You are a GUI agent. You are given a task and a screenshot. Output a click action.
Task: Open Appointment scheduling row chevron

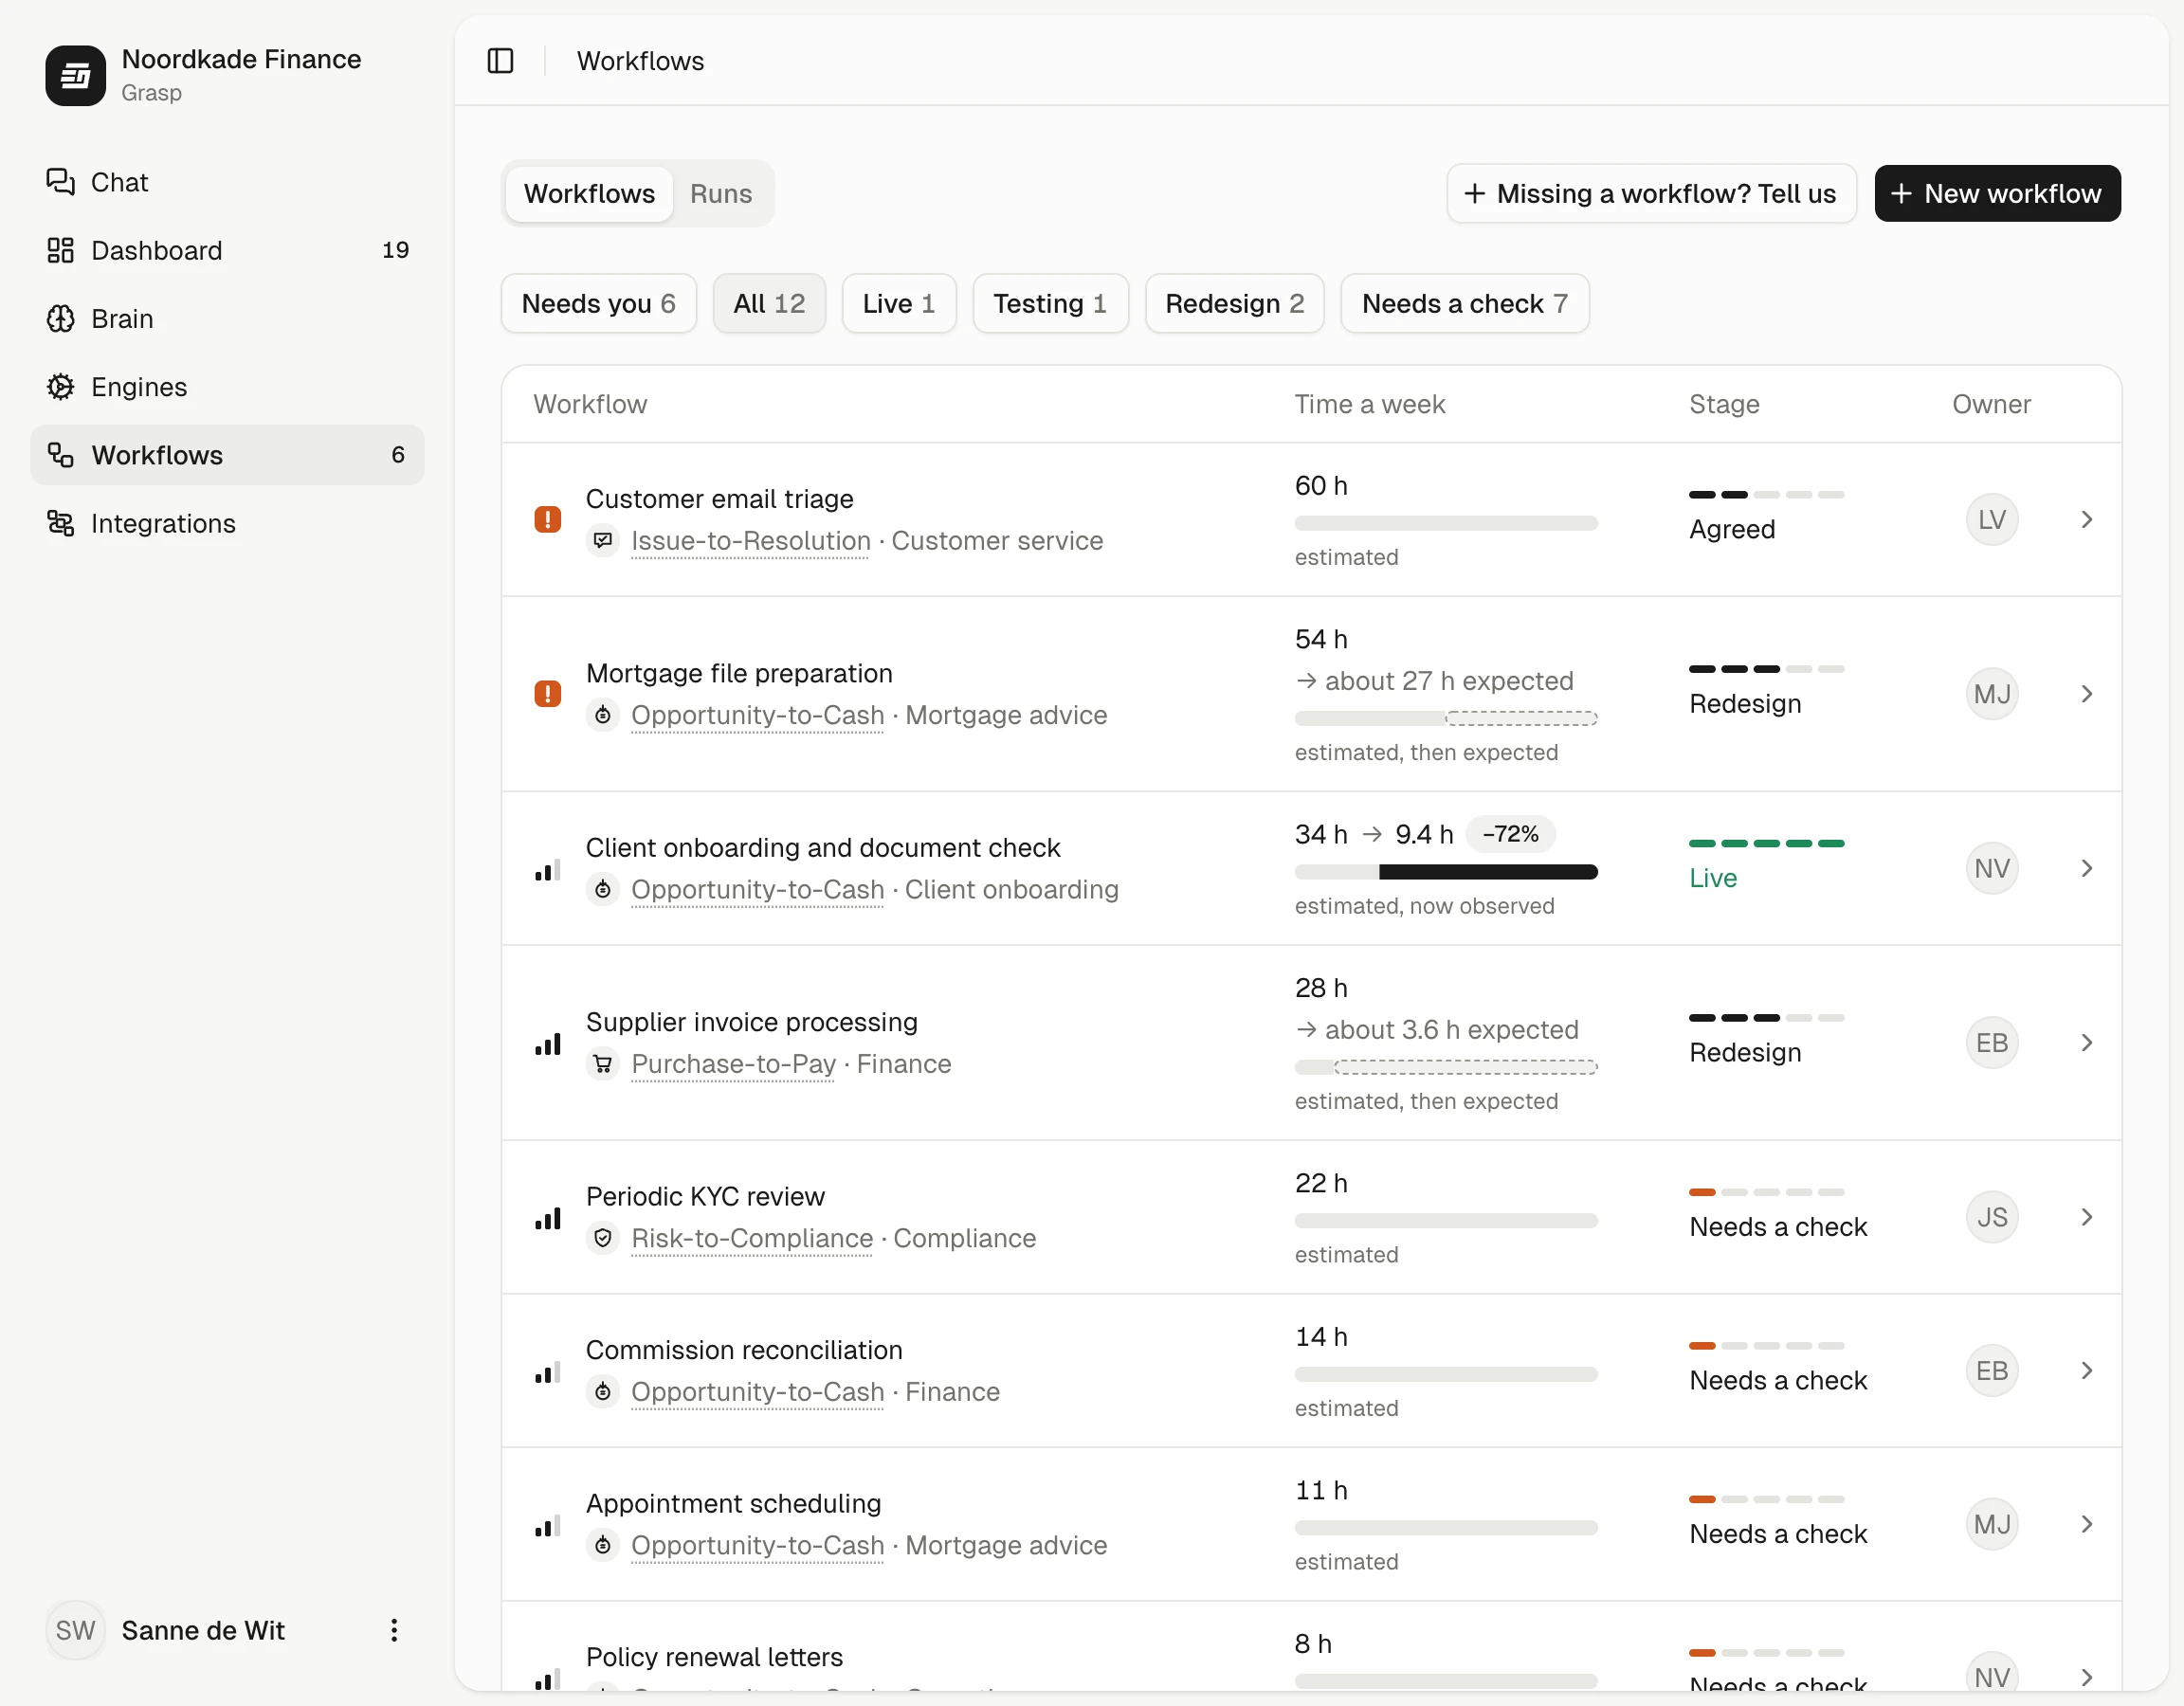pos(2086,1524)
